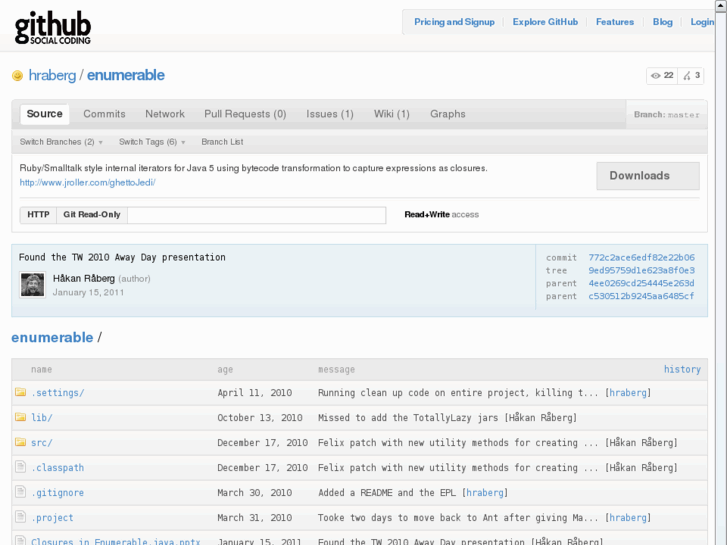Open the .settings/ folder

pyautogui.click(x=57, y=393)
